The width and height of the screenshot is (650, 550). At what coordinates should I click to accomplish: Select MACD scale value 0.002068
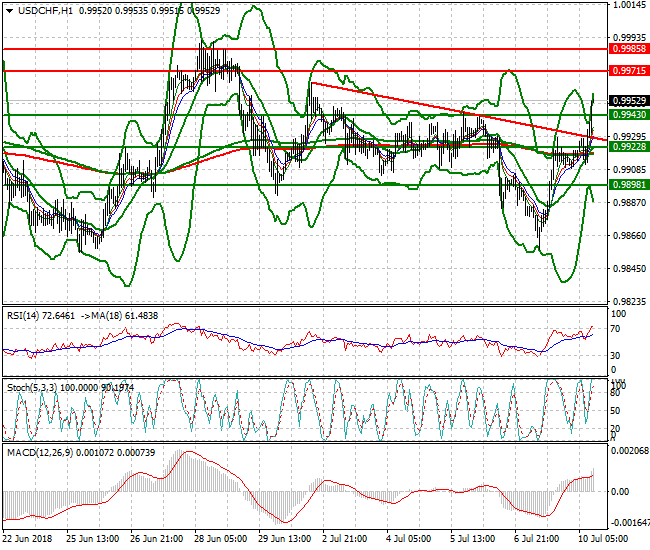(630, 451)
